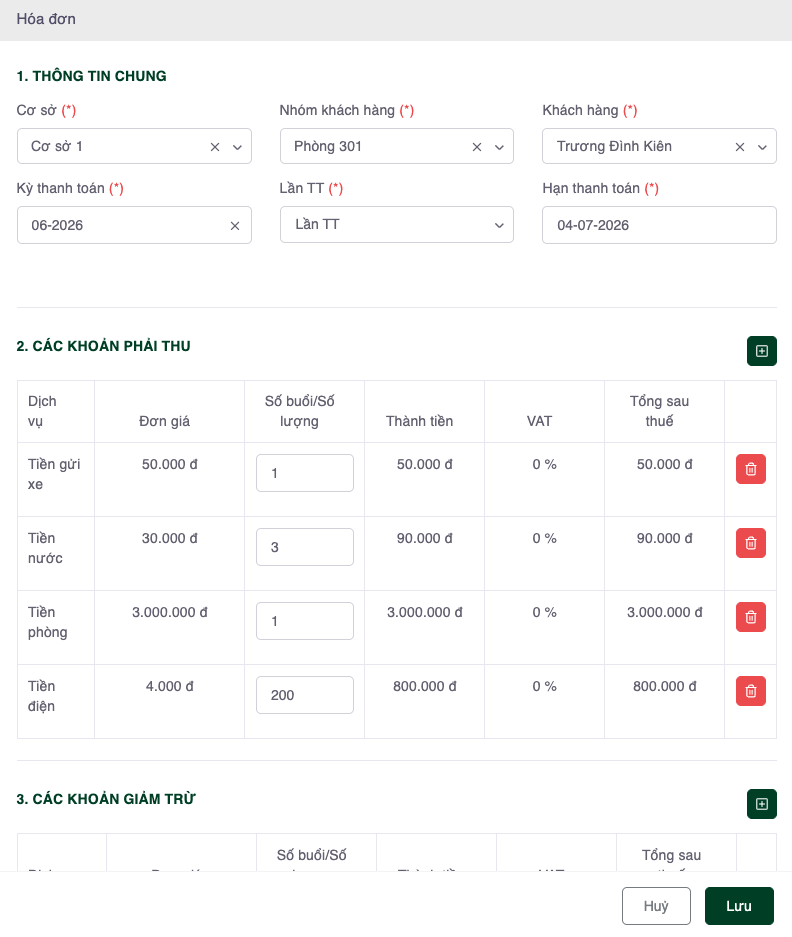The width and height of the screenshot is (792, 937).
Task: Delete the Tiền phòng row
Action: click(751, 617)
